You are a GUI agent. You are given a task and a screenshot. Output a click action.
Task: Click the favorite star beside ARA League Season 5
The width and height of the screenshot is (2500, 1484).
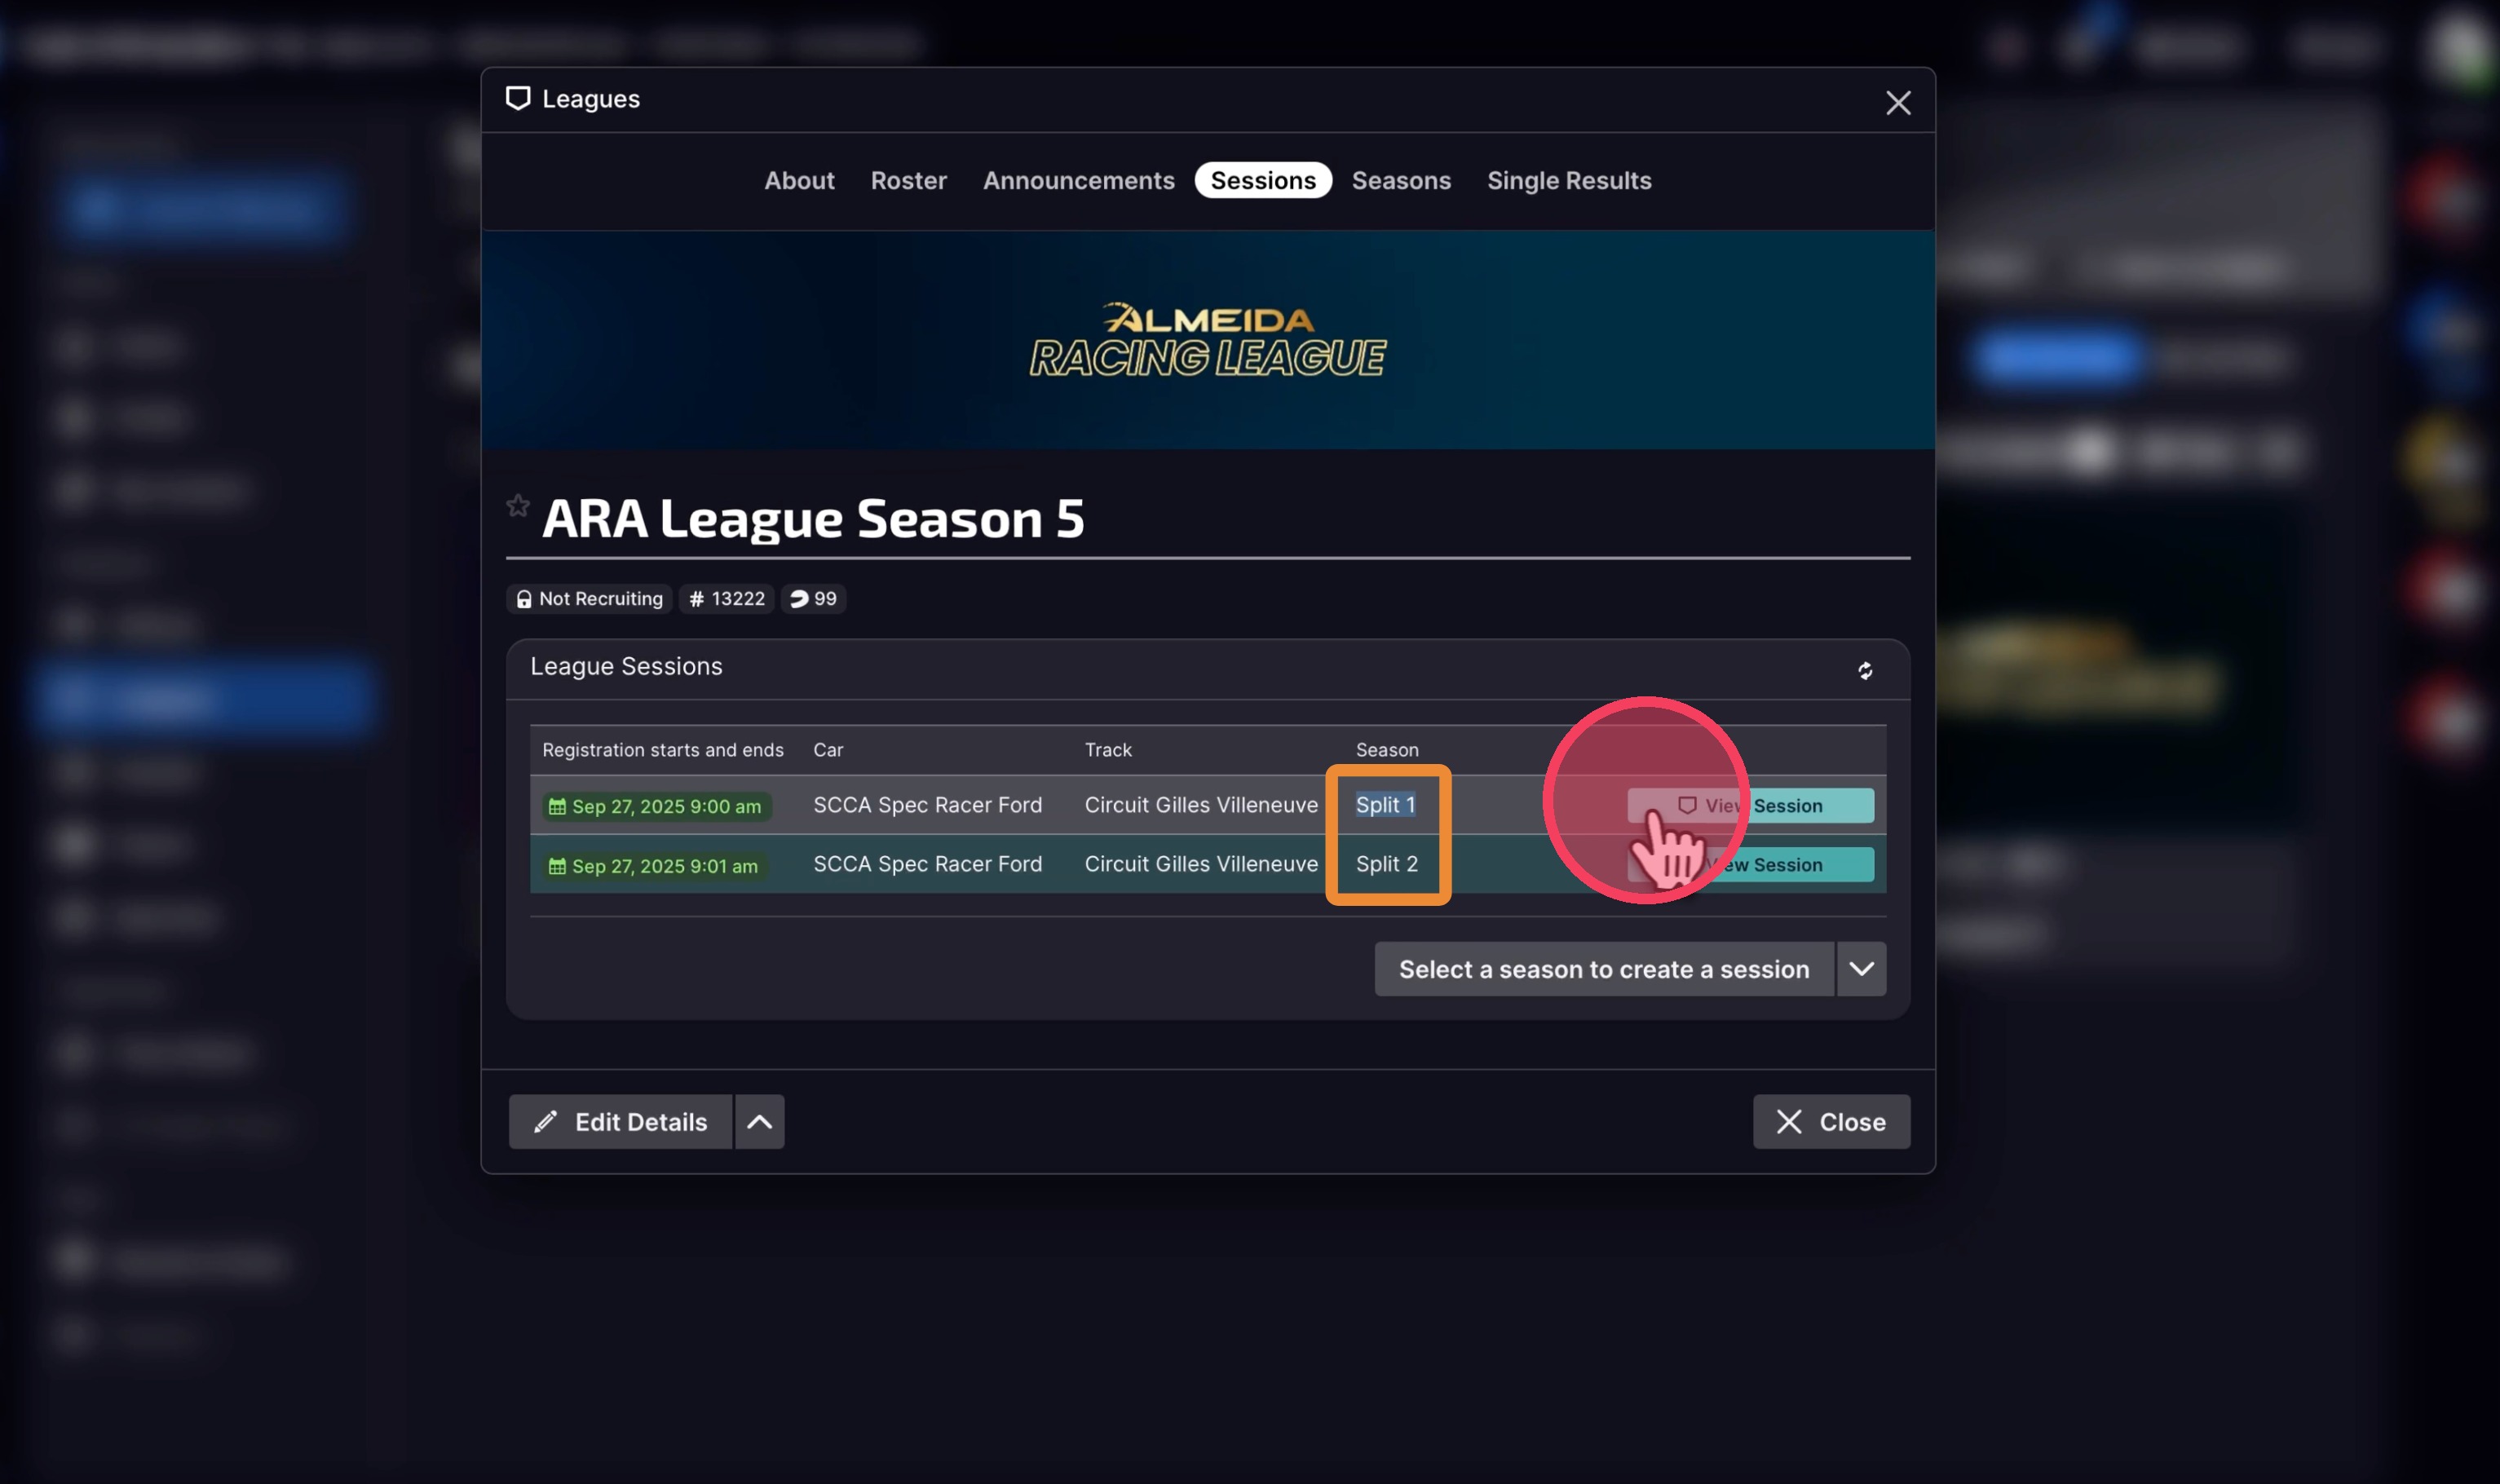click(517, 505)
